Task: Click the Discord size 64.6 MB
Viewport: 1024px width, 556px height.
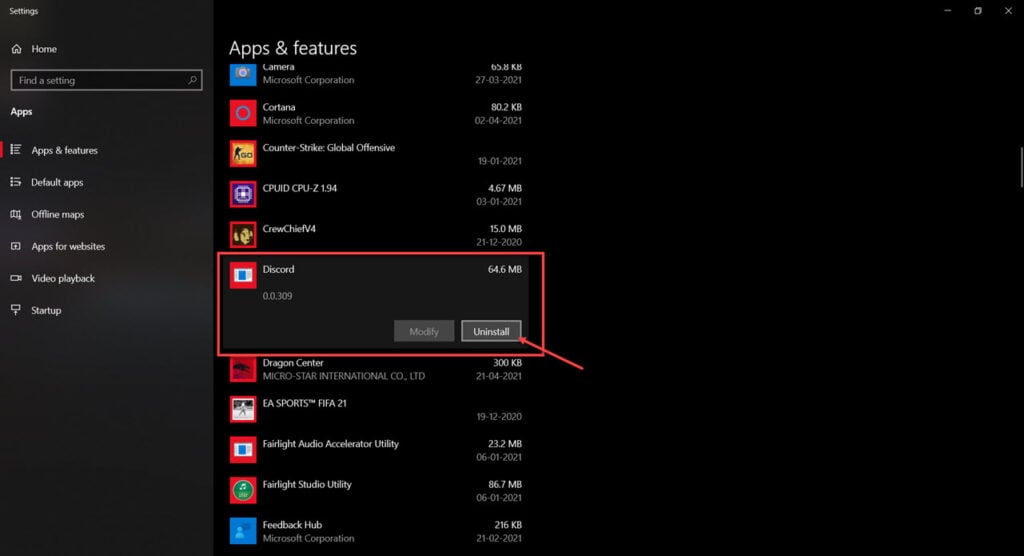Action: (x=505, y=269)
